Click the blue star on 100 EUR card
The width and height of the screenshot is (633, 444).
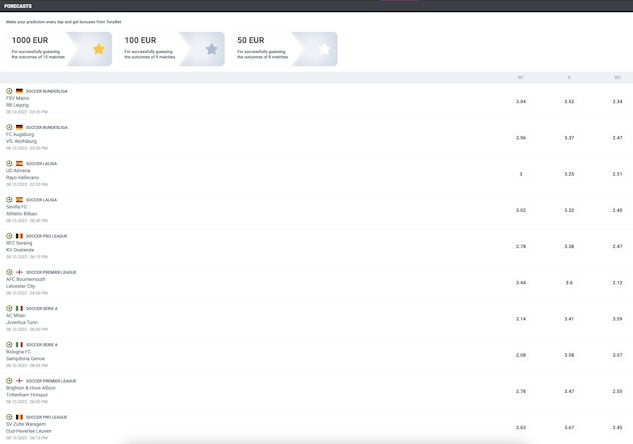(211, 49)
